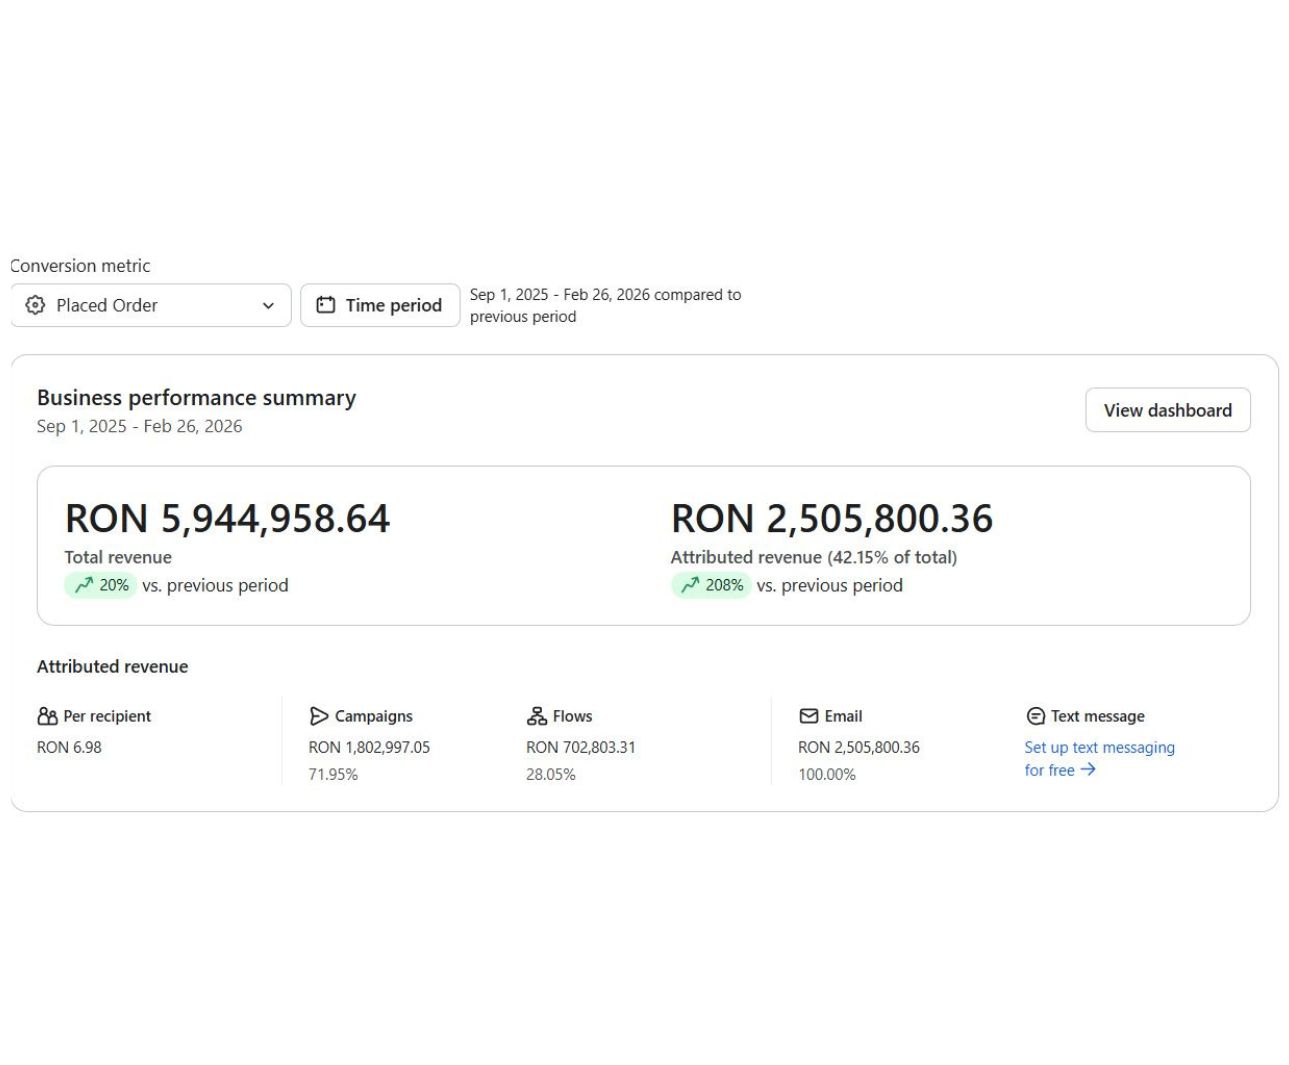Image resolution: width=1289 pixels, height=1065 pixels.
Task: Click Attributed revenue (42.15% of total) label
Action: tap(814, 557)
